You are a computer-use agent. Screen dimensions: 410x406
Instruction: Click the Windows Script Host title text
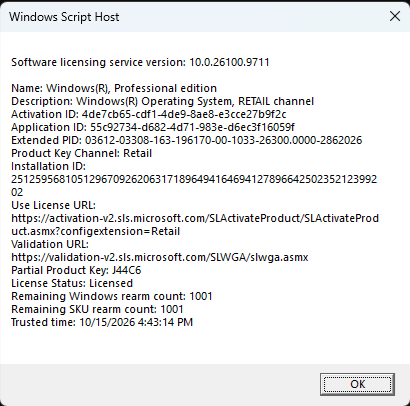64,17
